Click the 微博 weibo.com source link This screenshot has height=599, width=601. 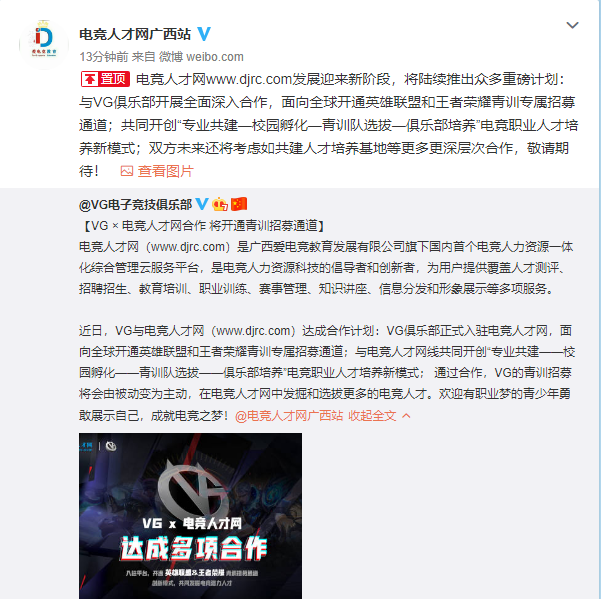pos(201,57)
